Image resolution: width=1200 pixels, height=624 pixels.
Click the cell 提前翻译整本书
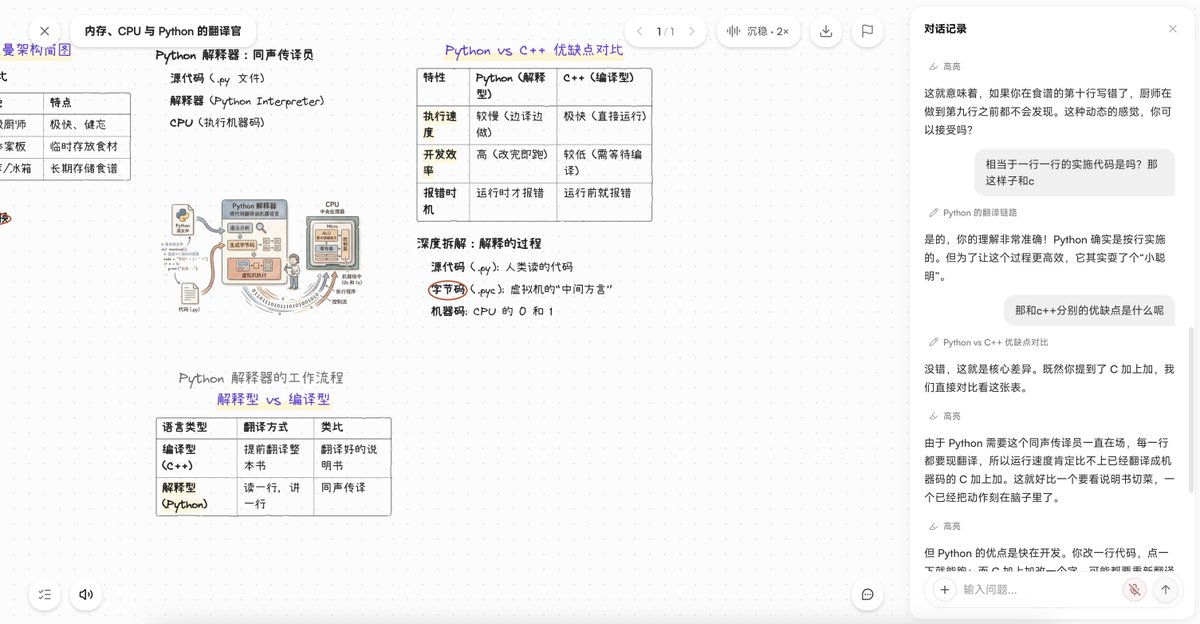coord(274,458)
